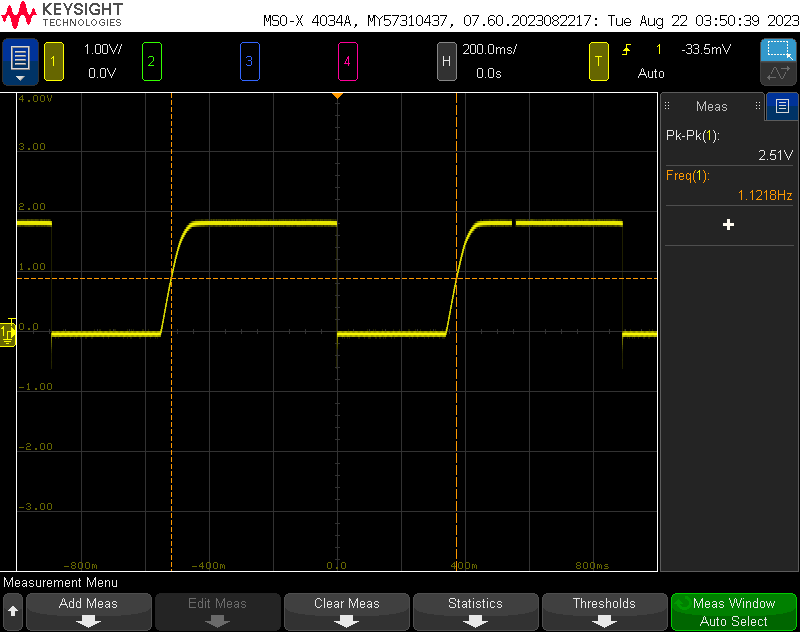Viewport: 800px width, 632px height.
Task: Expand the Add Meas softkey menu
Action: coord(89,611)
